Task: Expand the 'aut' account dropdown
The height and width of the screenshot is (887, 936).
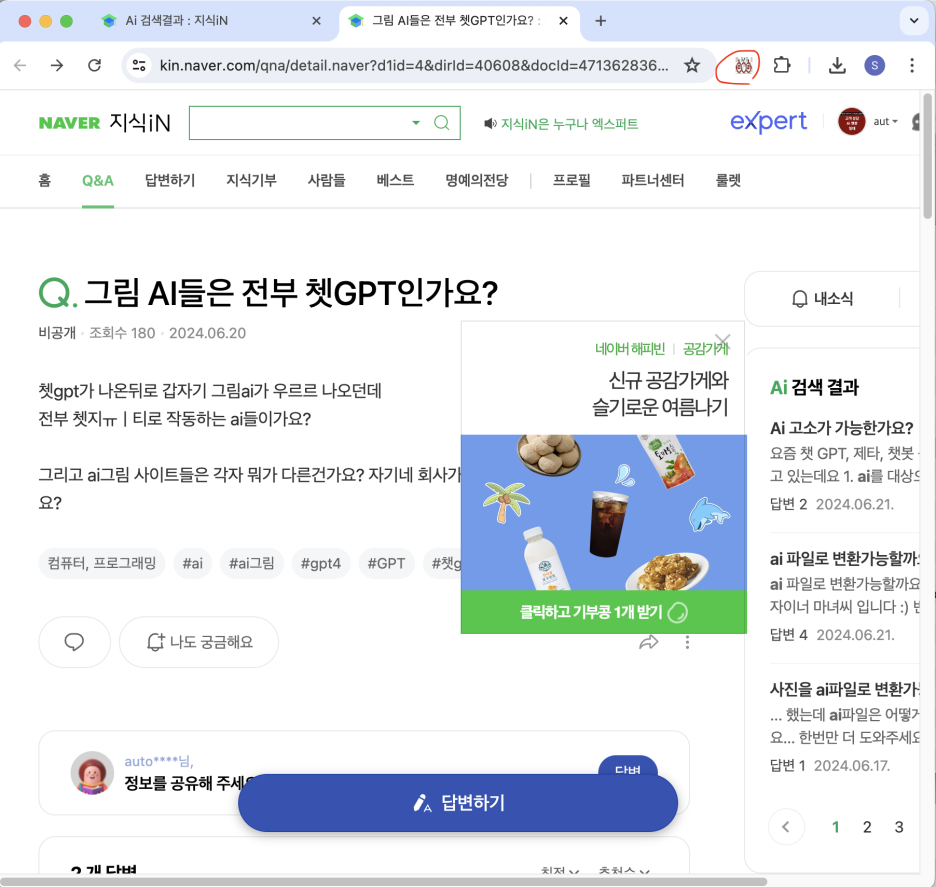Action: coord(885,121)
